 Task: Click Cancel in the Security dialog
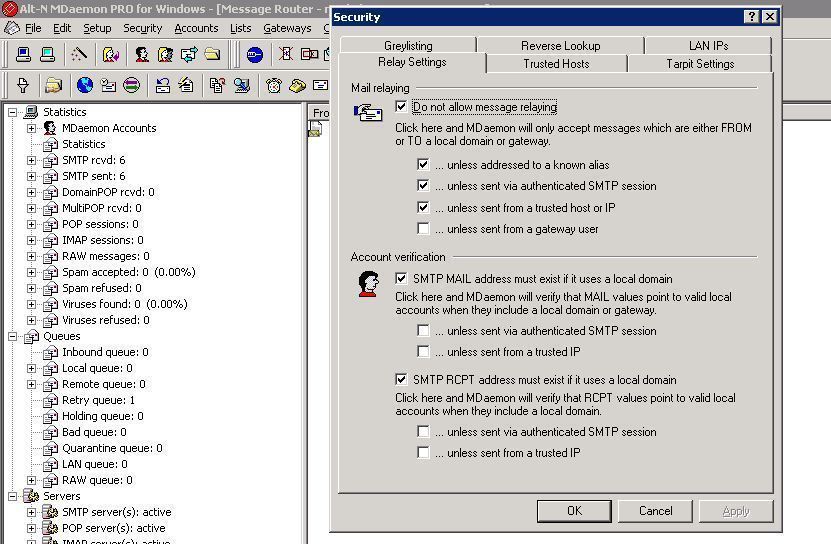(x=655, y=511)
